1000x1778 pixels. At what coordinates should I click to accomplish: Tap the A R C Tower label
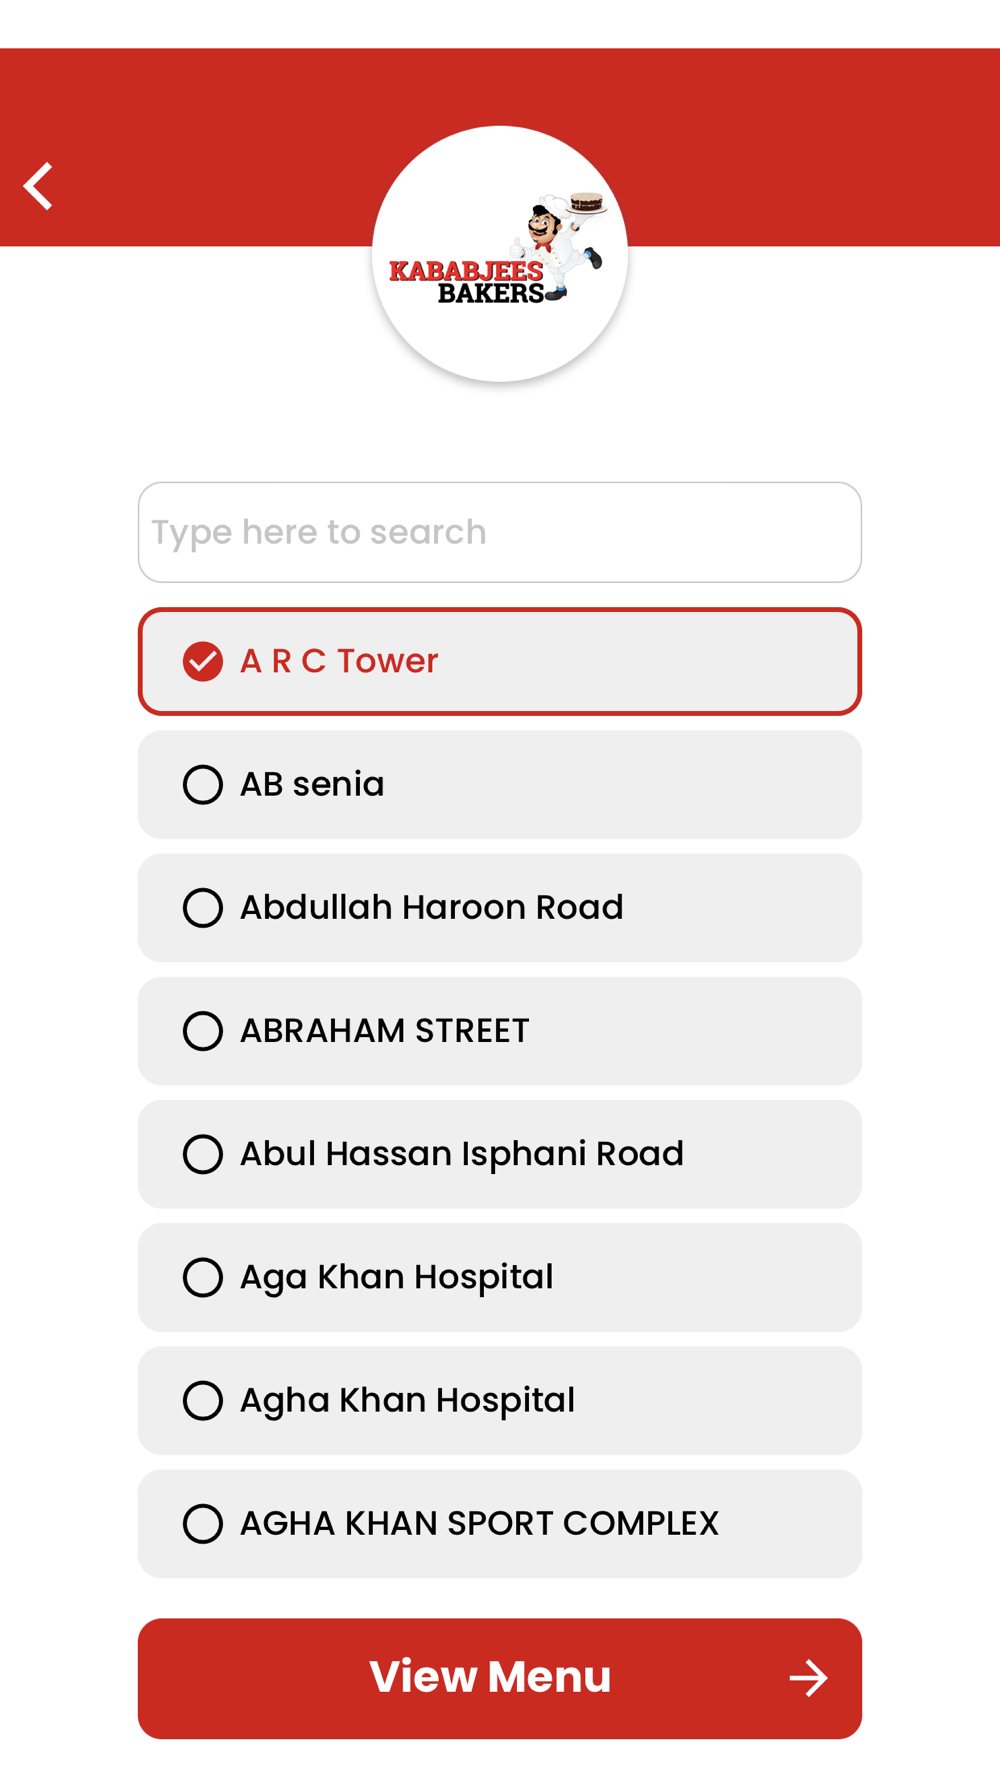339,661
